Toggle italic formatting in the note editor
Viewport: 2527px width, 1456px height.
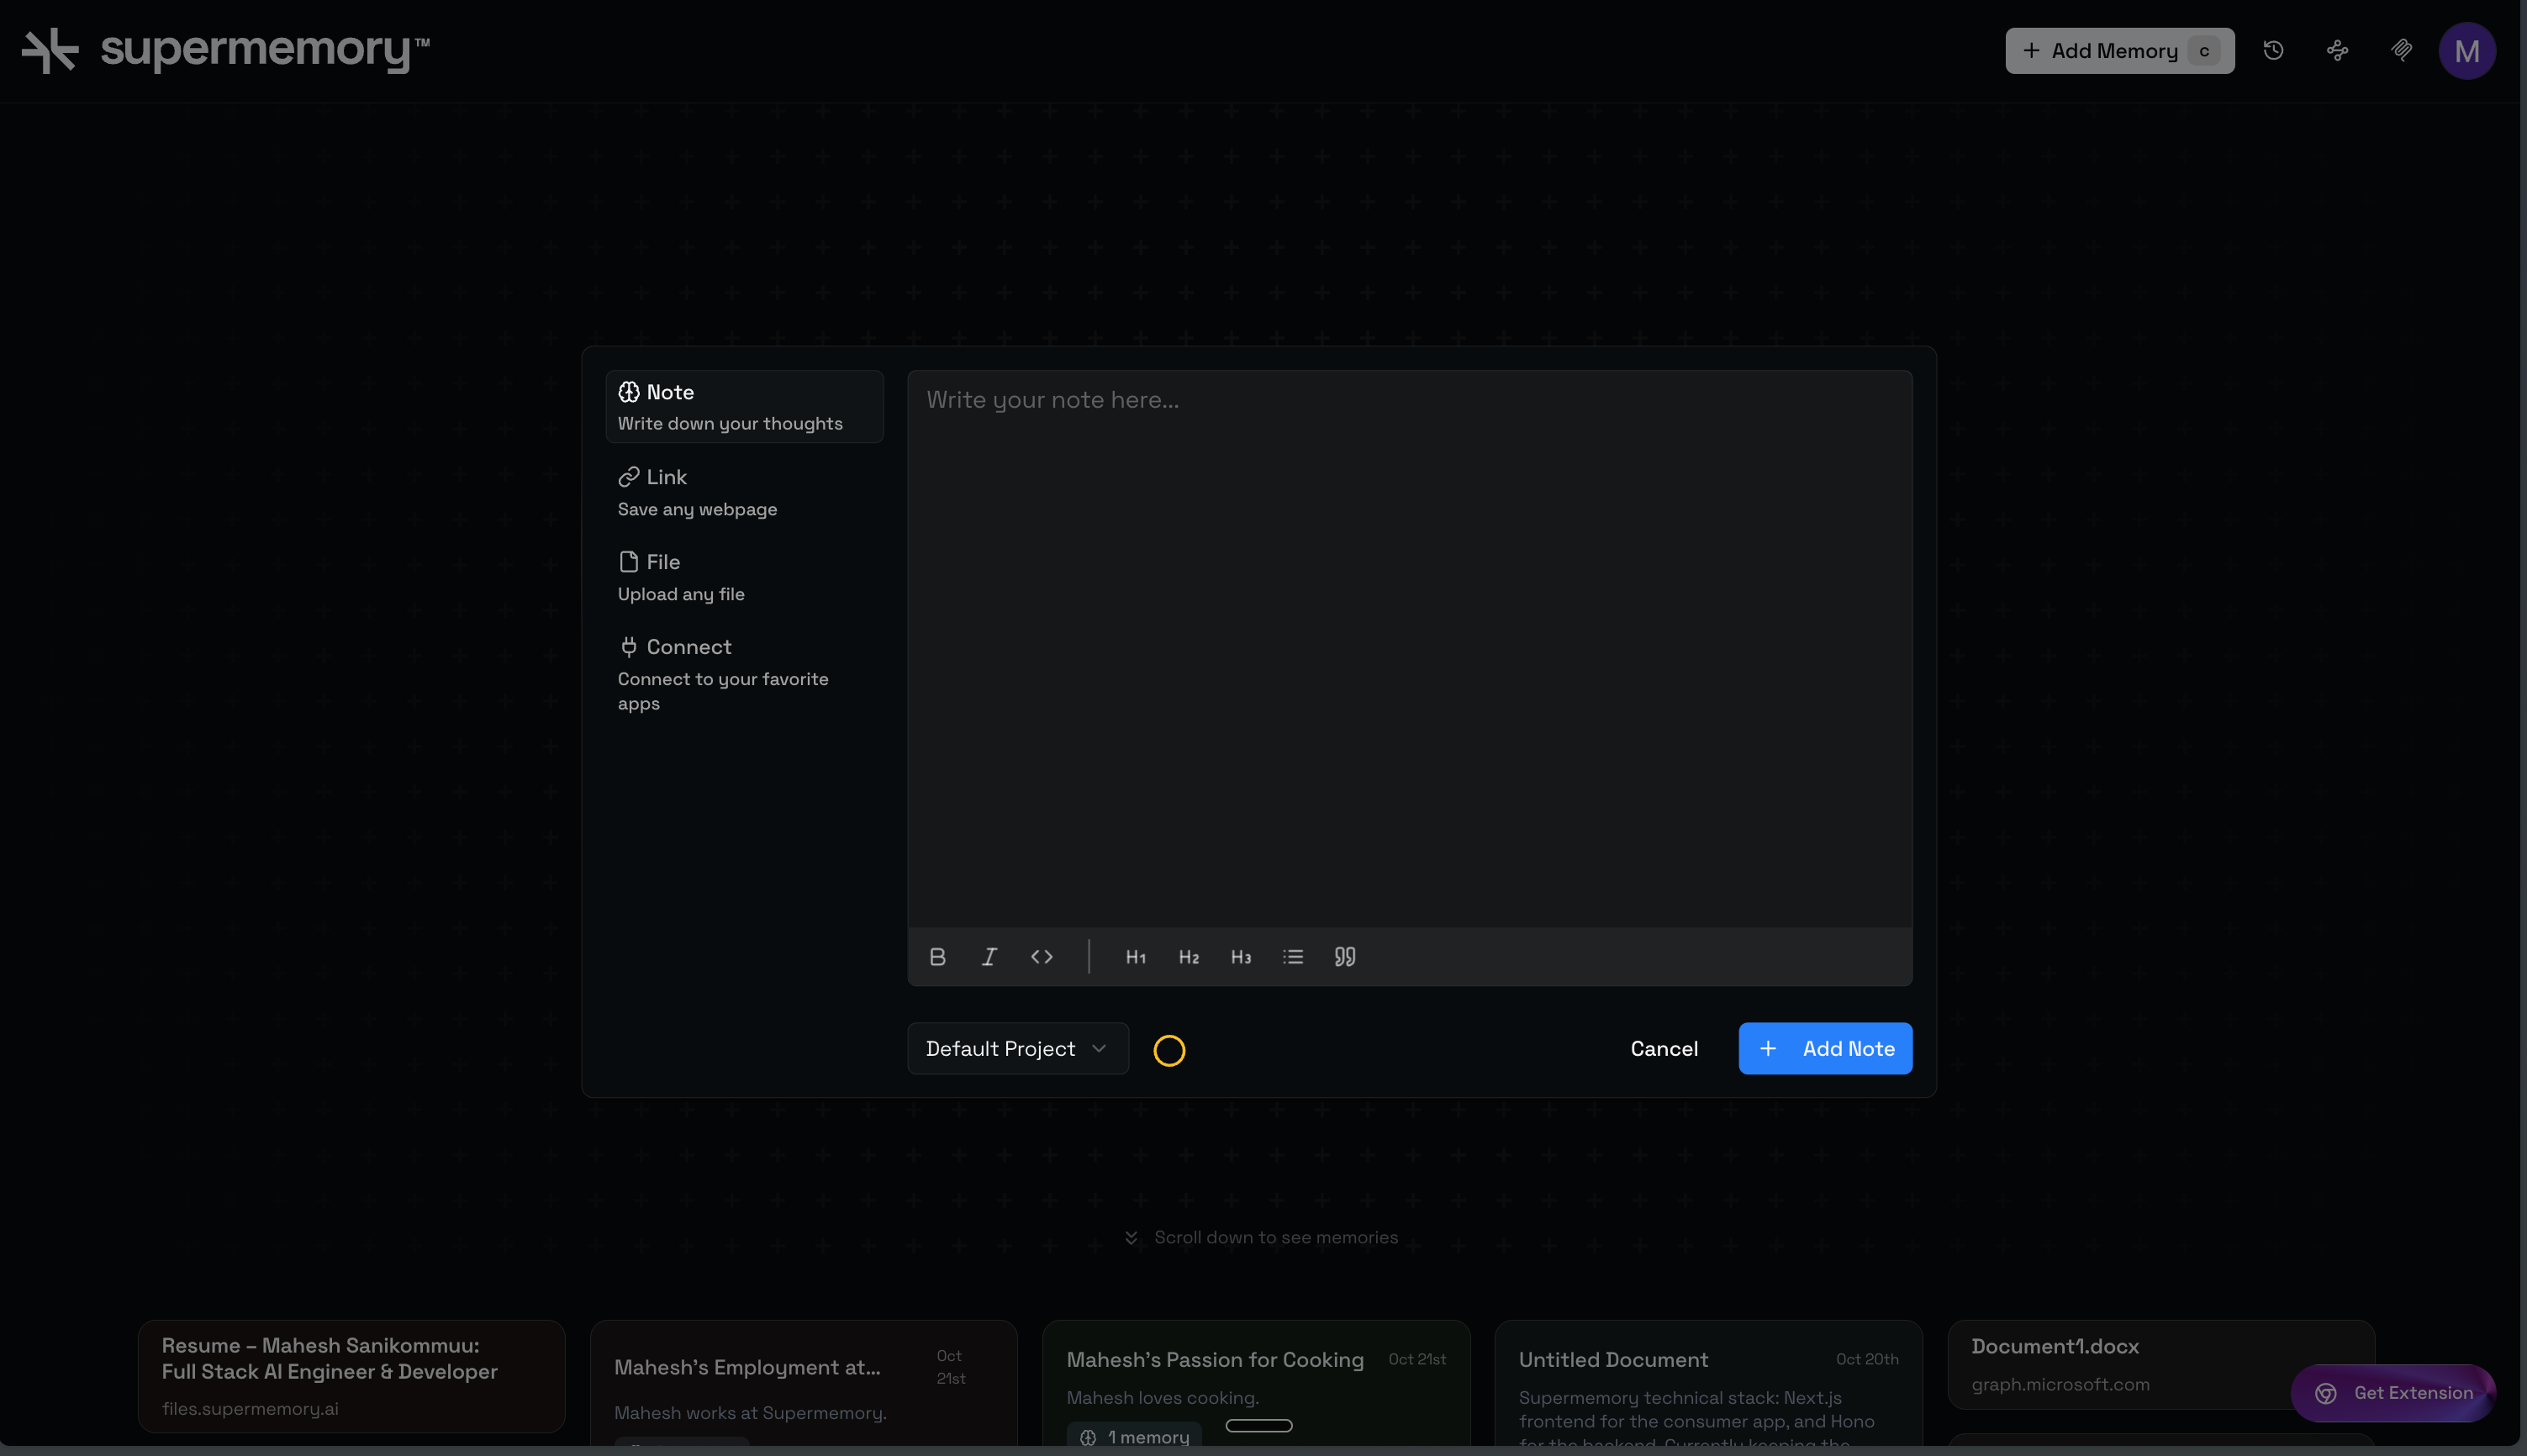click(989, 957)
